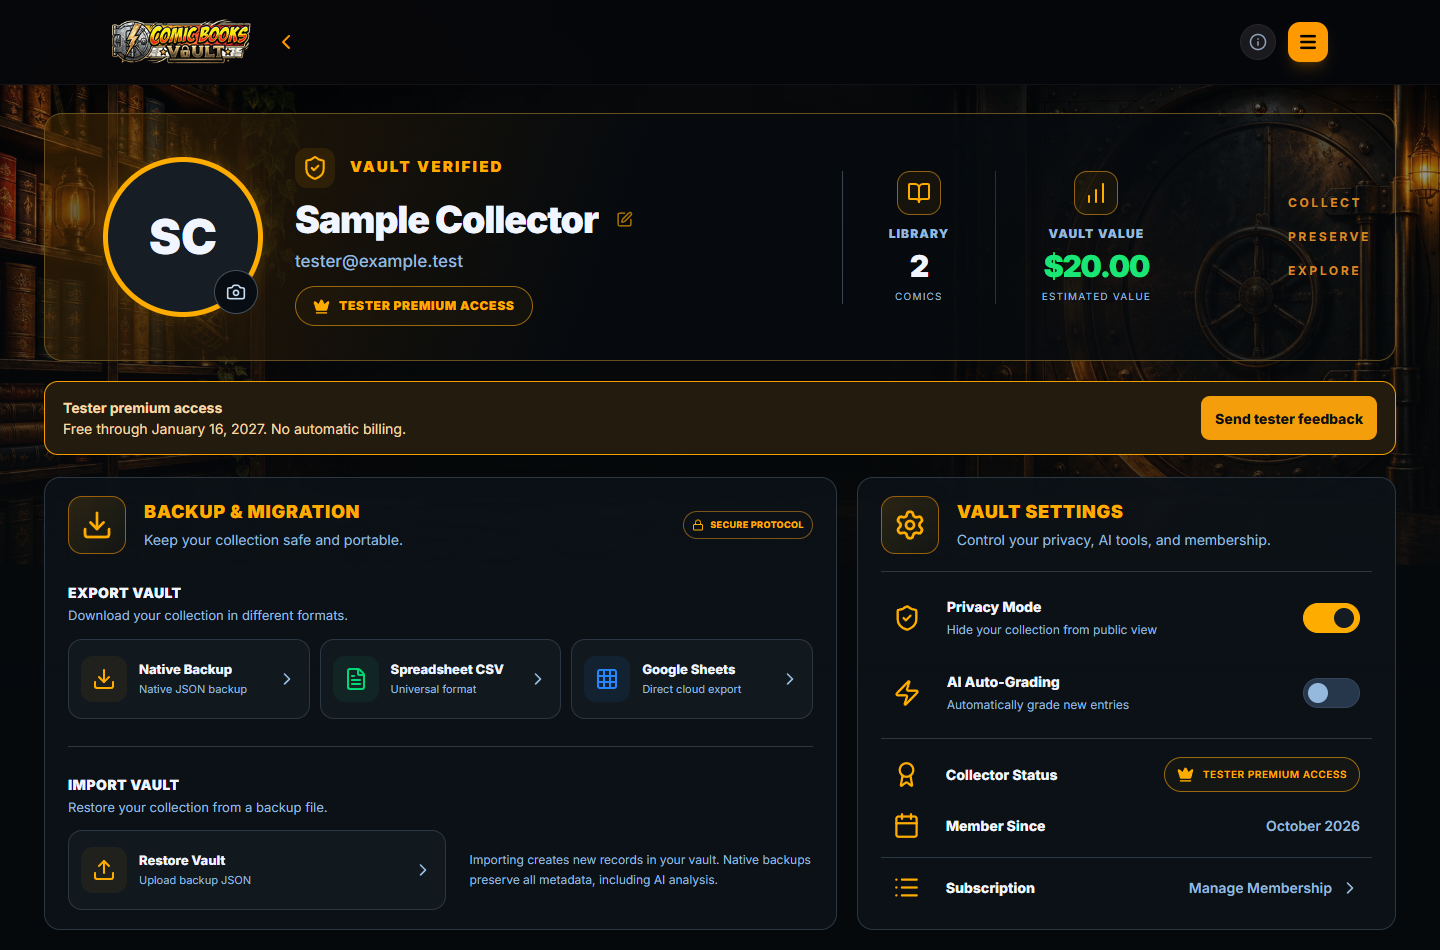Expand Restore Vault with its chevron
Screen dimensions: 1440x950
(423, 870)
